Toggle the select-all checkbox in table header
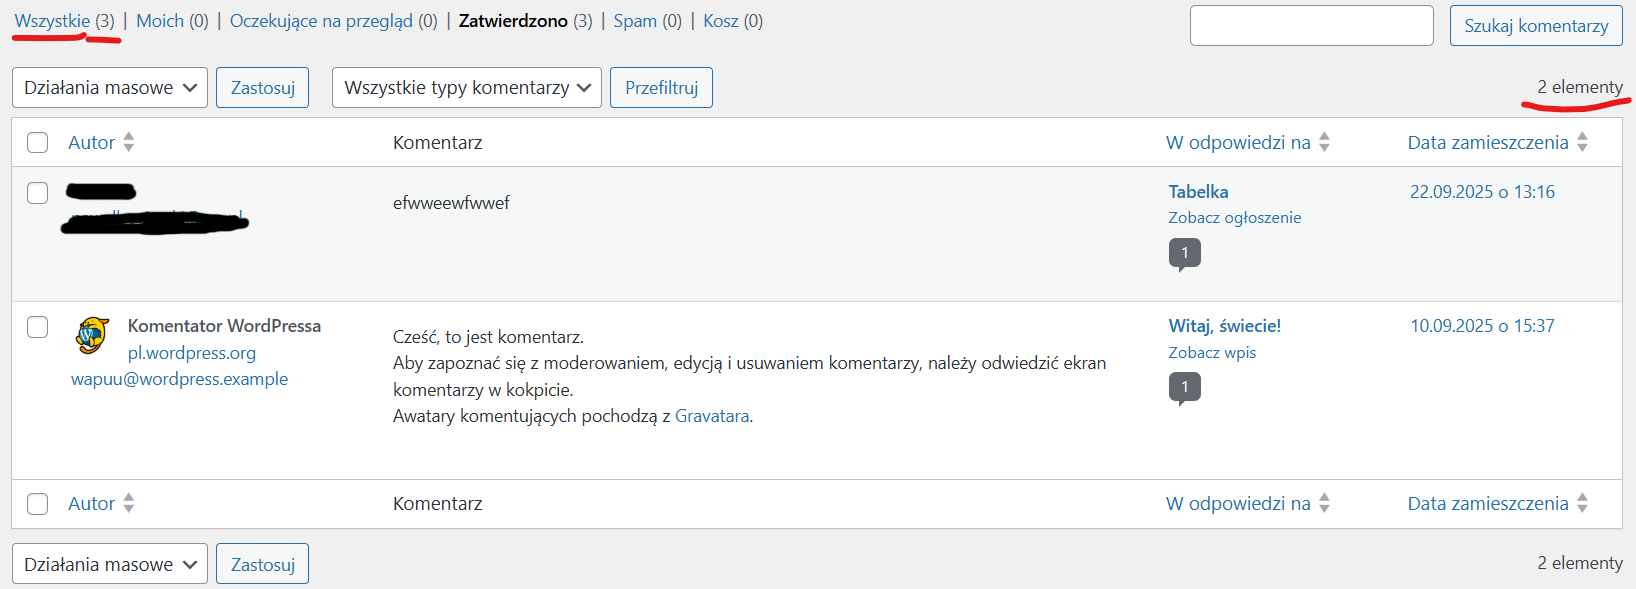 38,142
